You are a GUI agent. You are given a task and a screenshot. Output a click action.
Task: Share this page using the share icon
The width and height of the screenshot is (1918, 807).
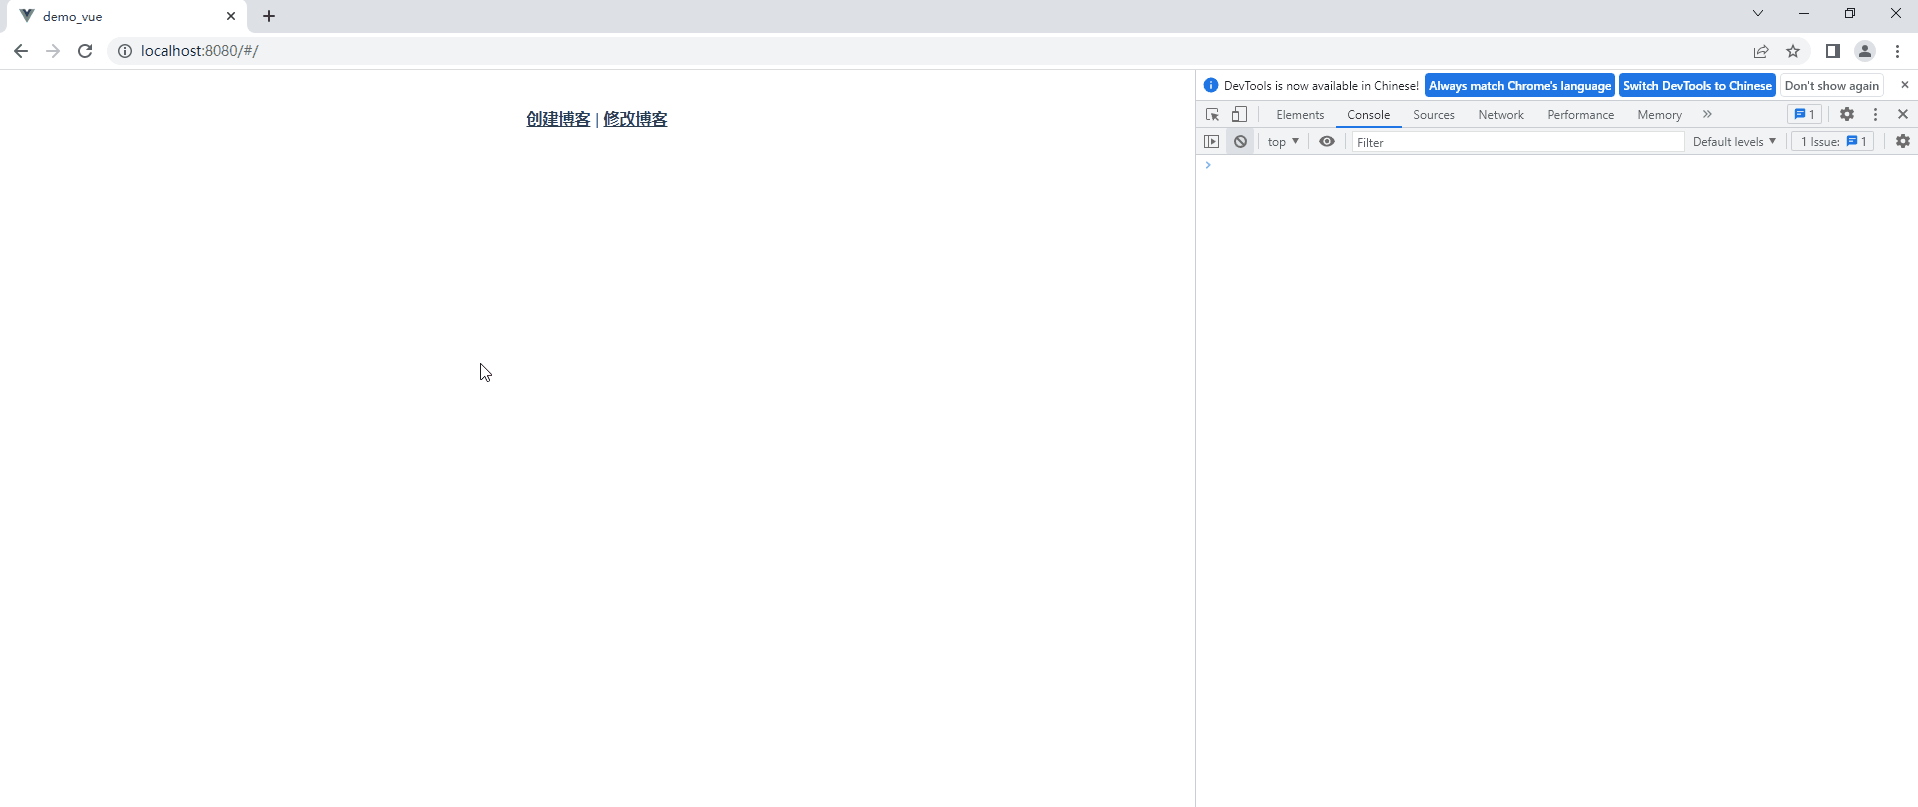click(x=1761, y=51)
